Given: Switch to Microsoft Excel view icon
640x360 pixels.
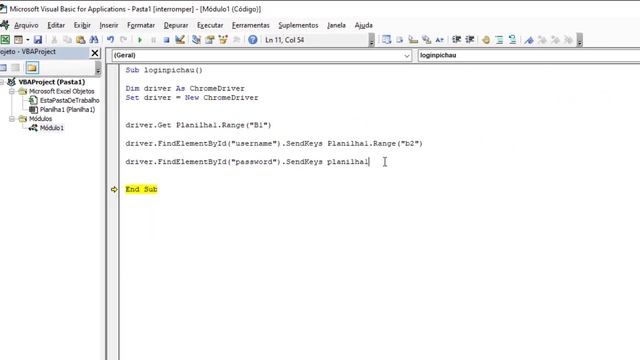Looking at the screenshot, I should (x=5, y=40).
